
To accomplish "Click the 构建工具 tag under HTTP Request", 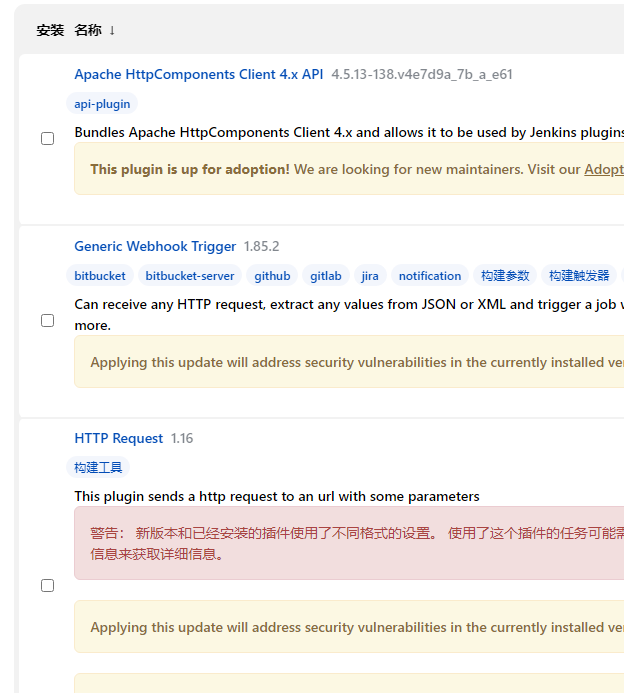I will coord(98,468).
